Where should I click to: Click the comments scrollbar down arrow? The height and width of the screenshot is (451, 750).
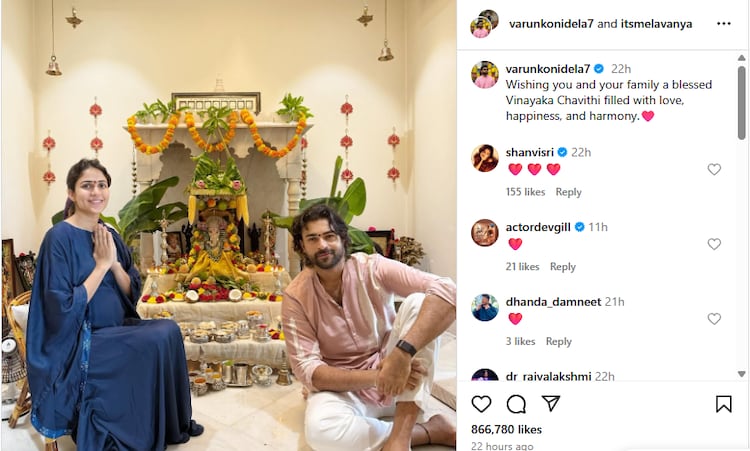pos(741,374)
